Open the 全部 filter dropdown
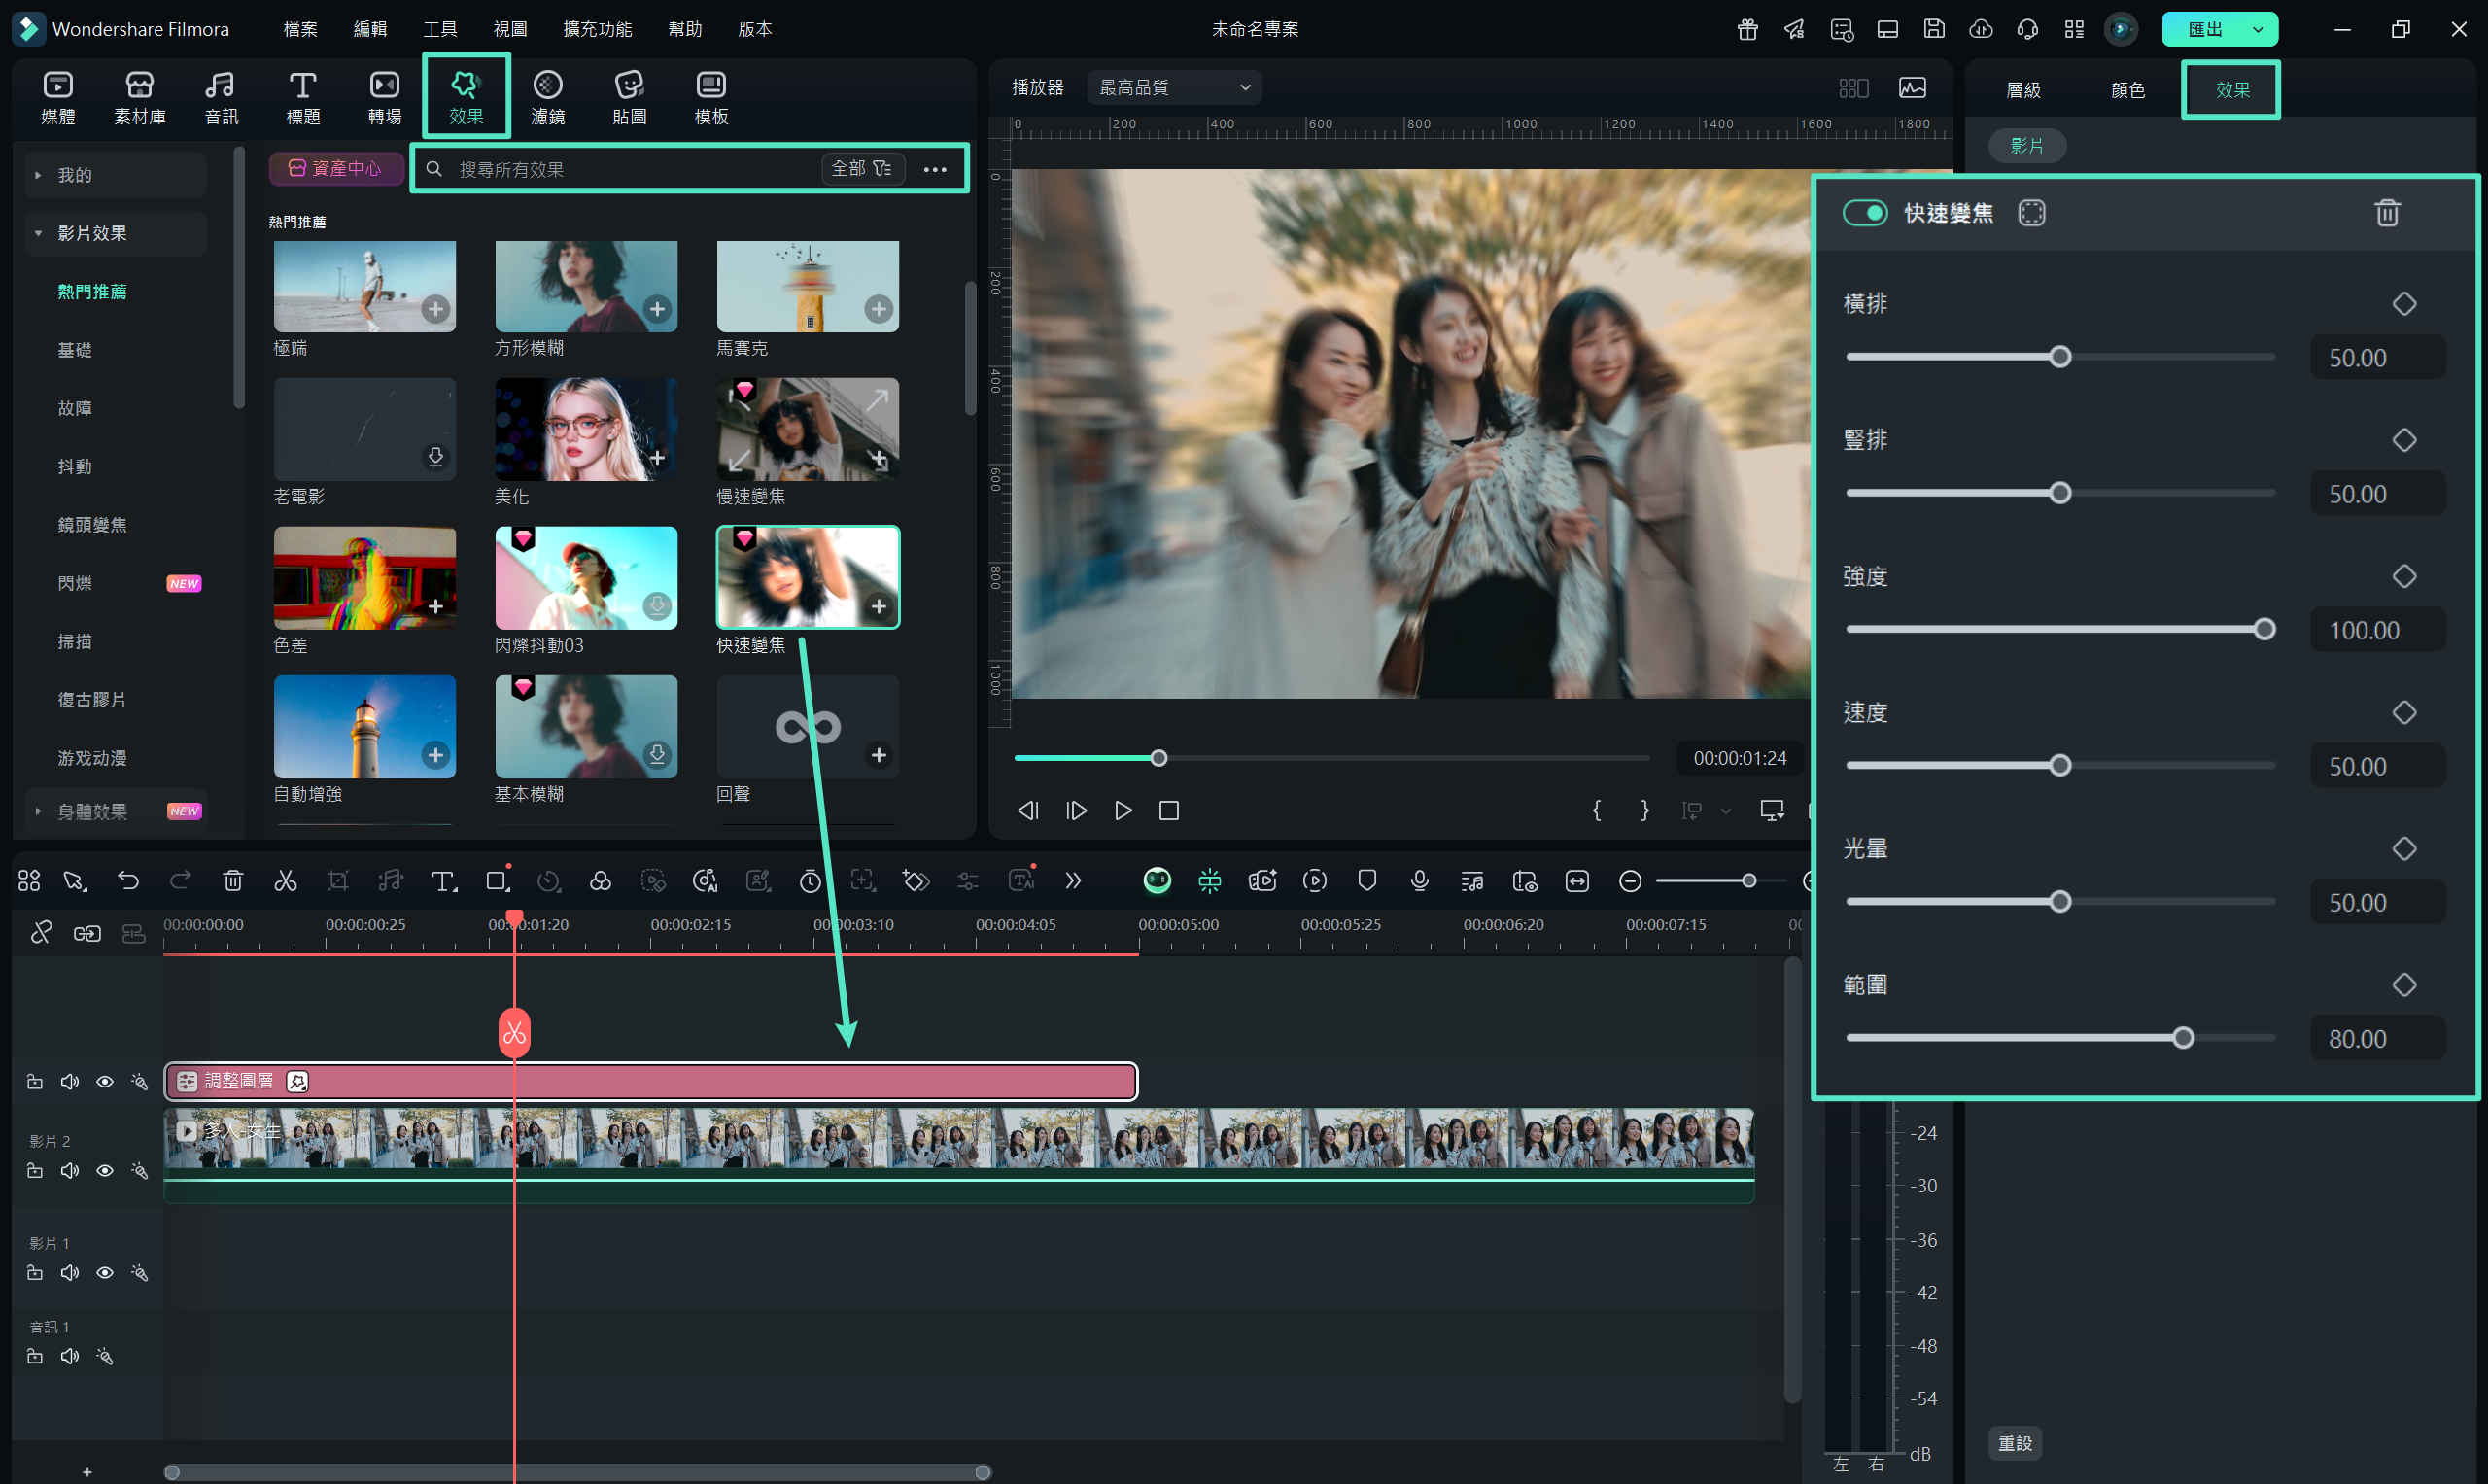The height and width of the screenshot is (1484, 2488). click(x=862, y=168)
